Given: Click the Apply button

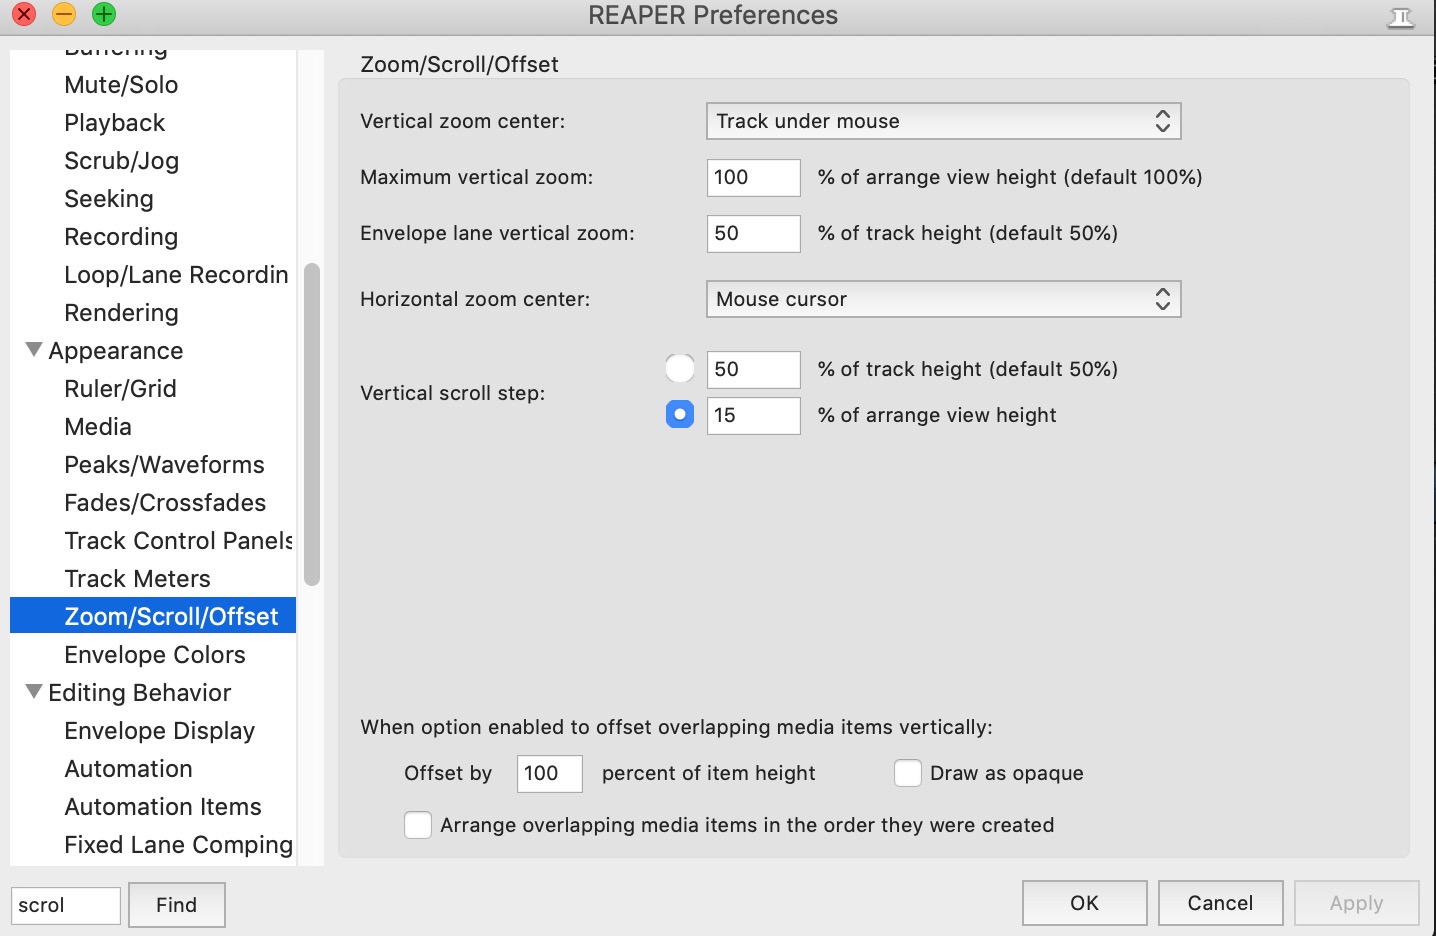Looking at the screenshot, I should click(x=1356, y=903).
